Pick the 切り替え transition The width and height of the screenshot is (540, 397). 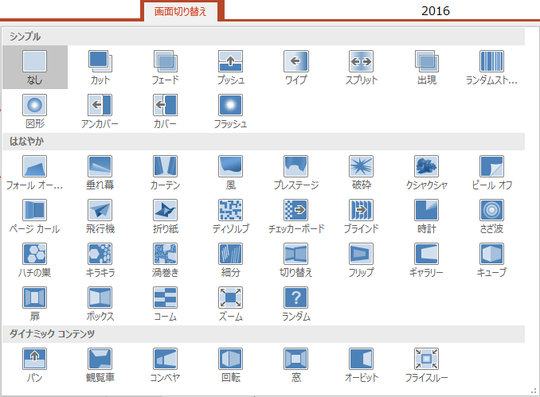[296, 260]
